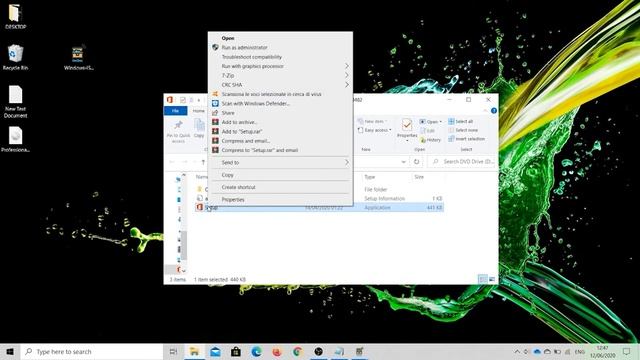Image resolution: width=640 pixels, height=360 pixels.
Task: Switch to the large icons view
Action: click(x=492, y=279)
